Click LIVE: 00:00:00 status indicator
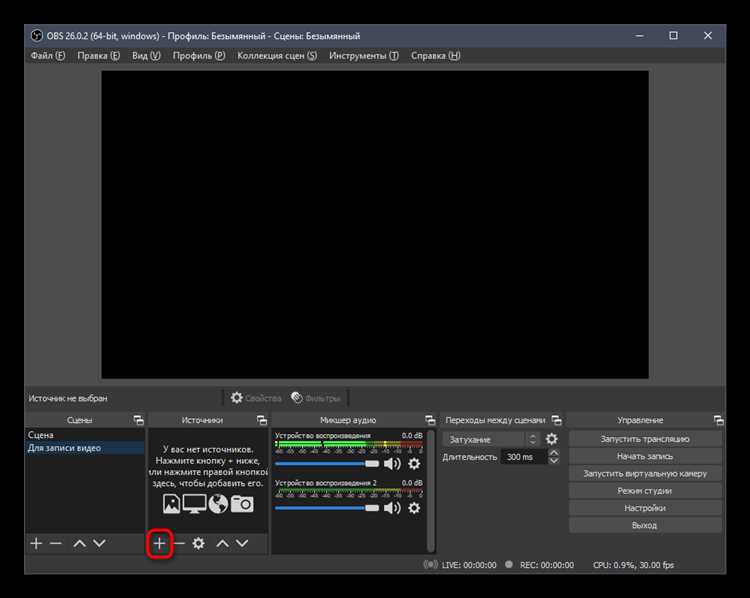Screen dimensions: 750x598 tap(461, 565)
